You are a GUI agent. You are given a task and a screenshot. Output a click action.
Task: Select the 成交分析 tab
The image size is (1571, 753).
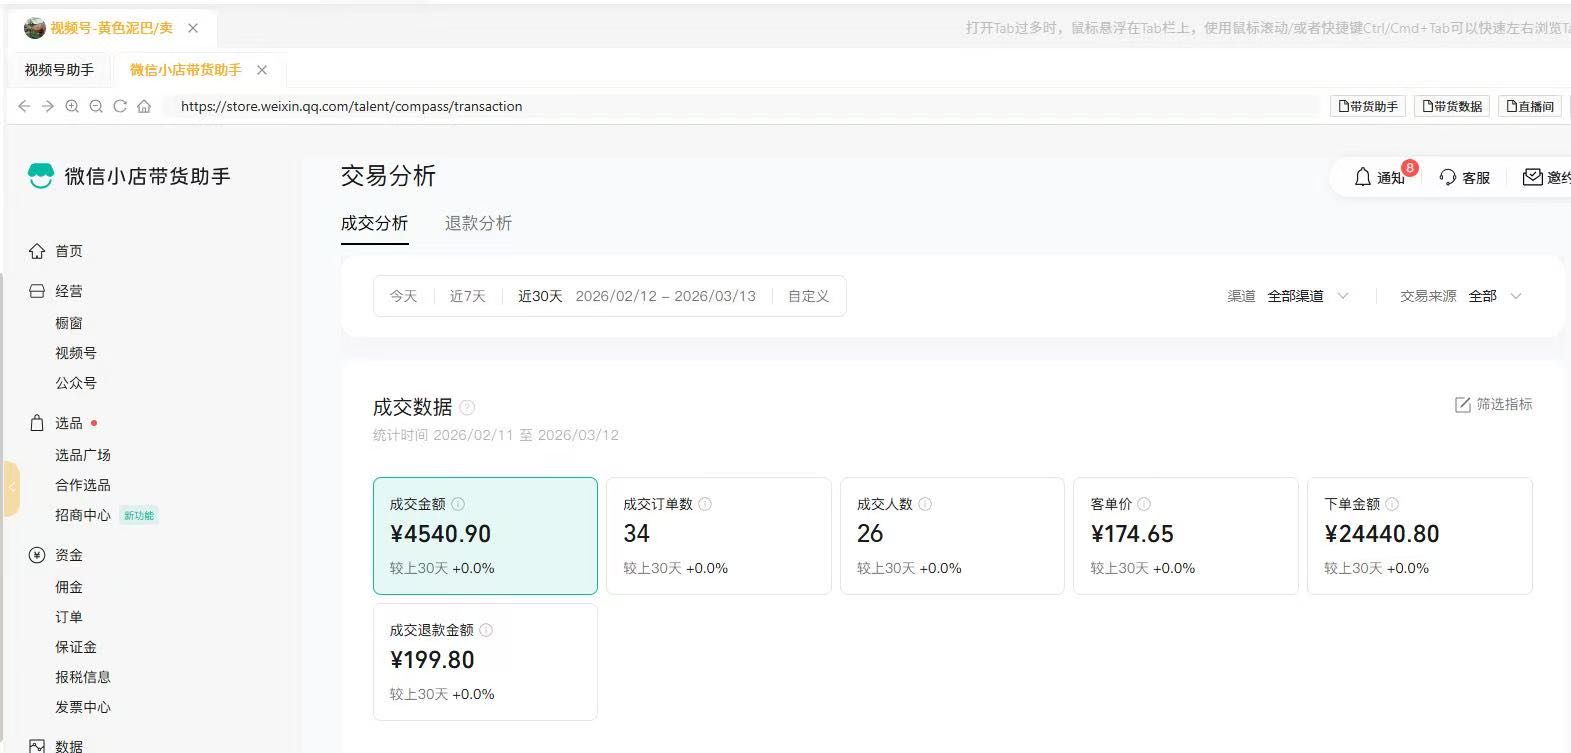coord(374,223)
